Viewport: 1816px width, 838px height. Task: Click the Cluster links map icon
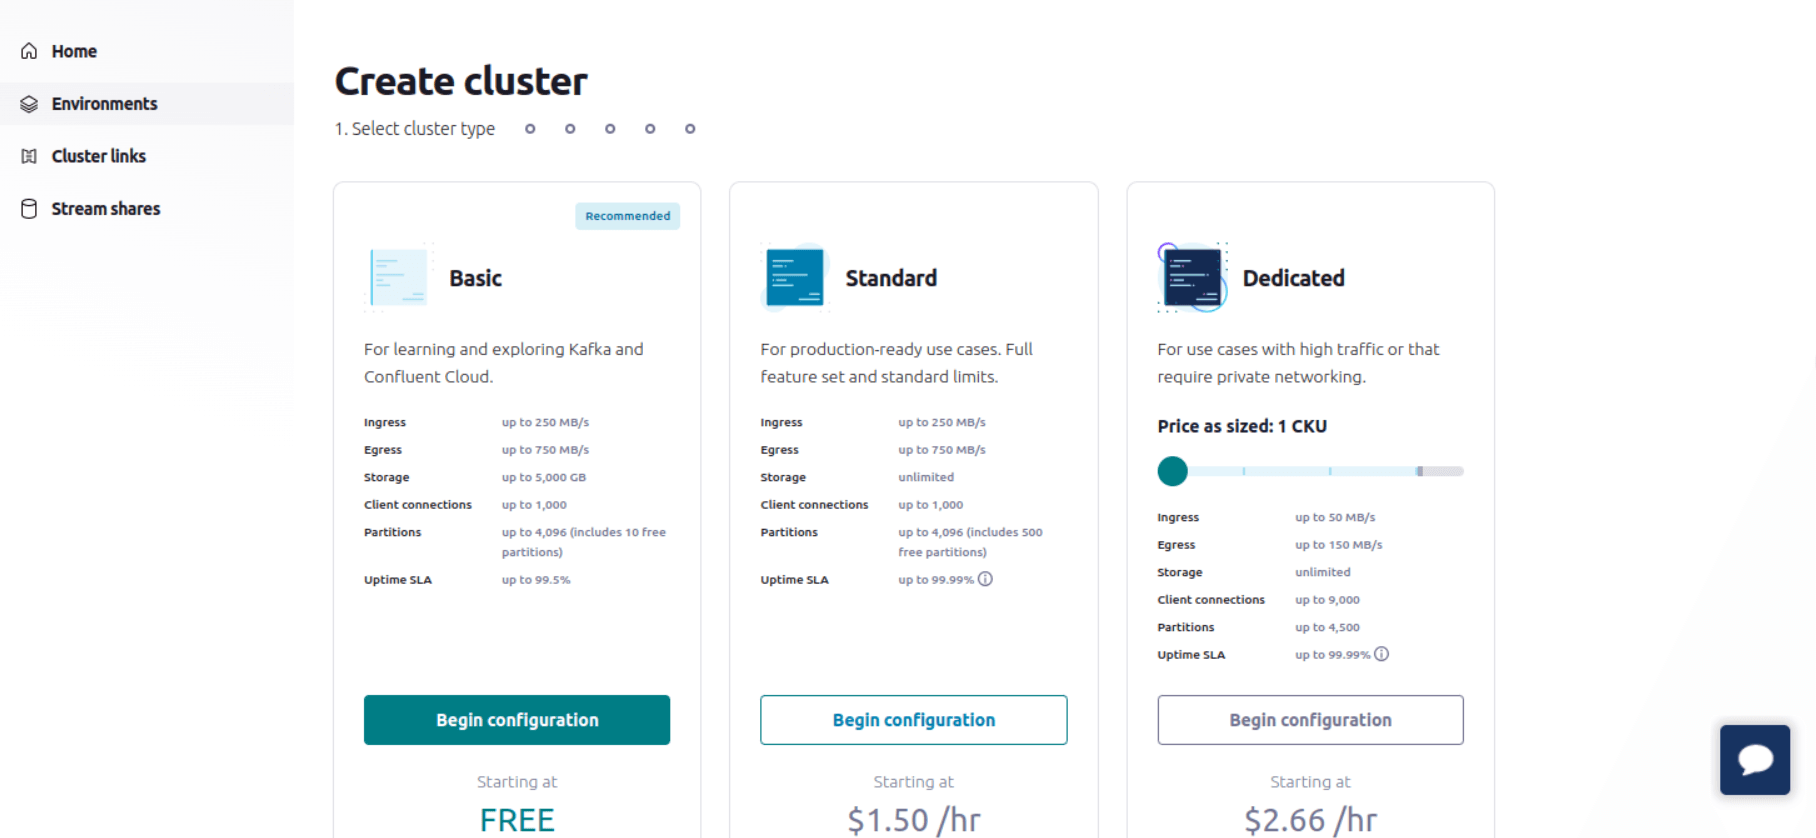click(x=29, y=156)
